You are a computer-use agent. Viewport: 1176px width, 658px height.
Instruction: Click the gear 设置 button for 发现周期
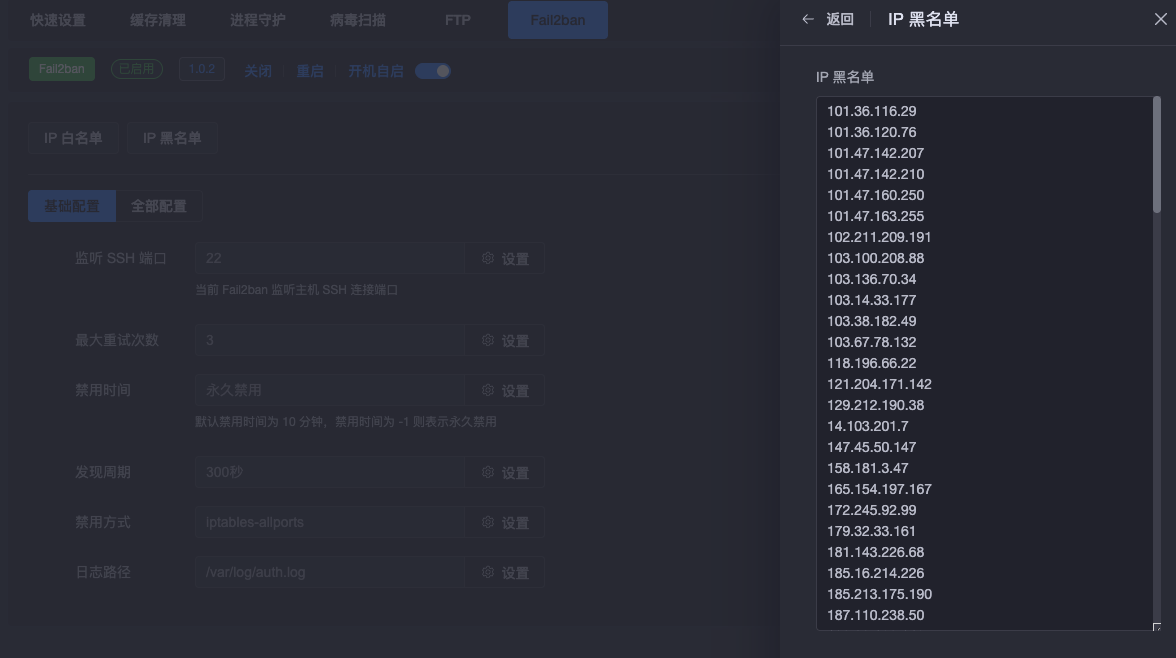[505, 472]
